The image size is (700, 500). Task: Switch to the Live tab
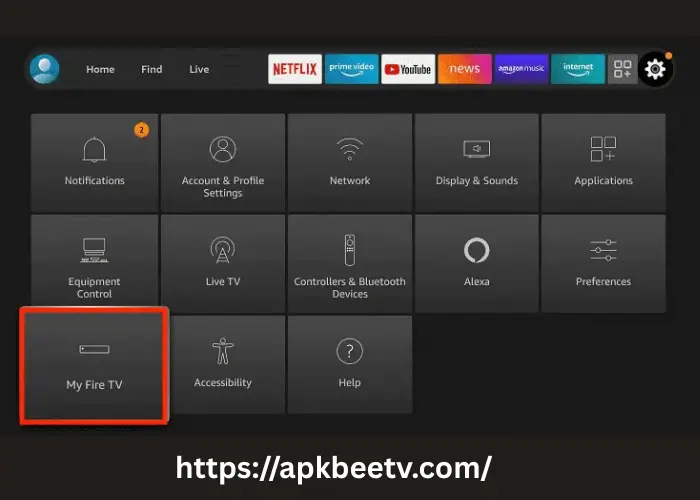pyautogui.click(x=199, y=69)
